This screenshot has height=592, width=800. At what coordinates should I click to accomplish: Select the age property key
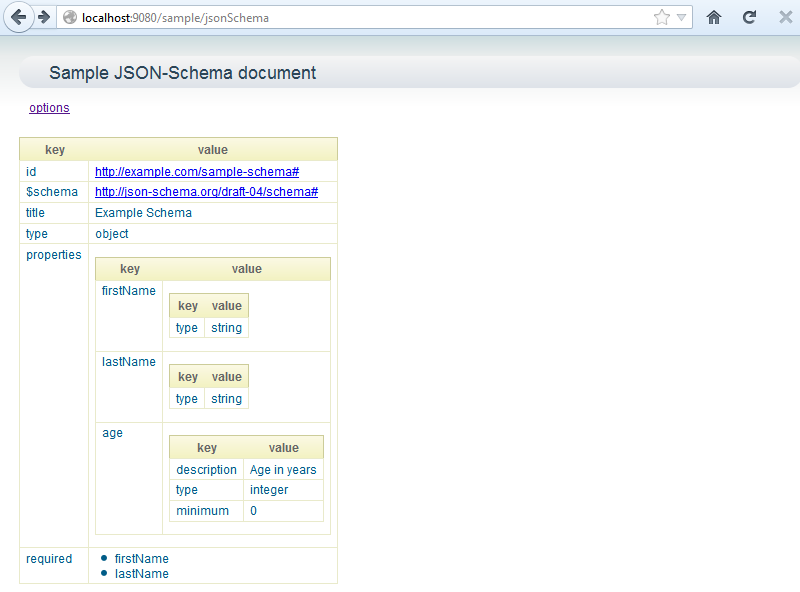click(x=113, y=433)
